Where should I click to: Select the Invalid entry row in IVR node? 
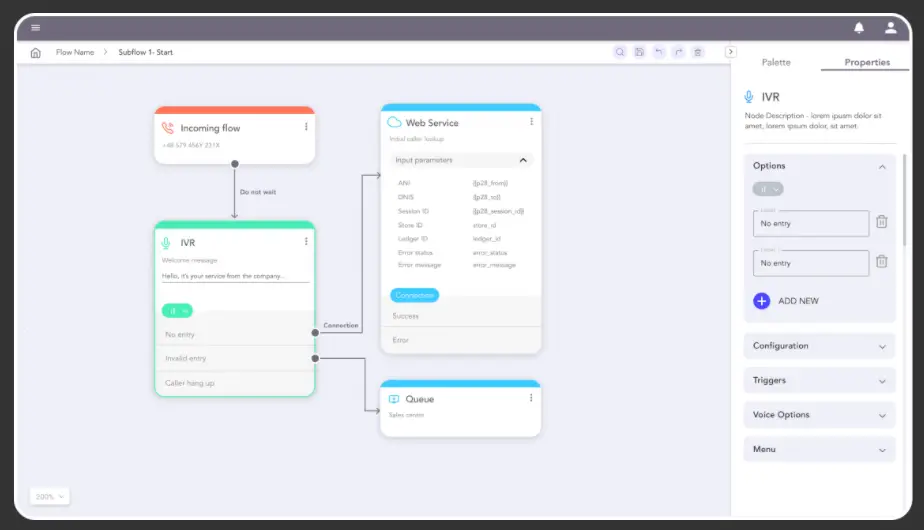(235, 358)
